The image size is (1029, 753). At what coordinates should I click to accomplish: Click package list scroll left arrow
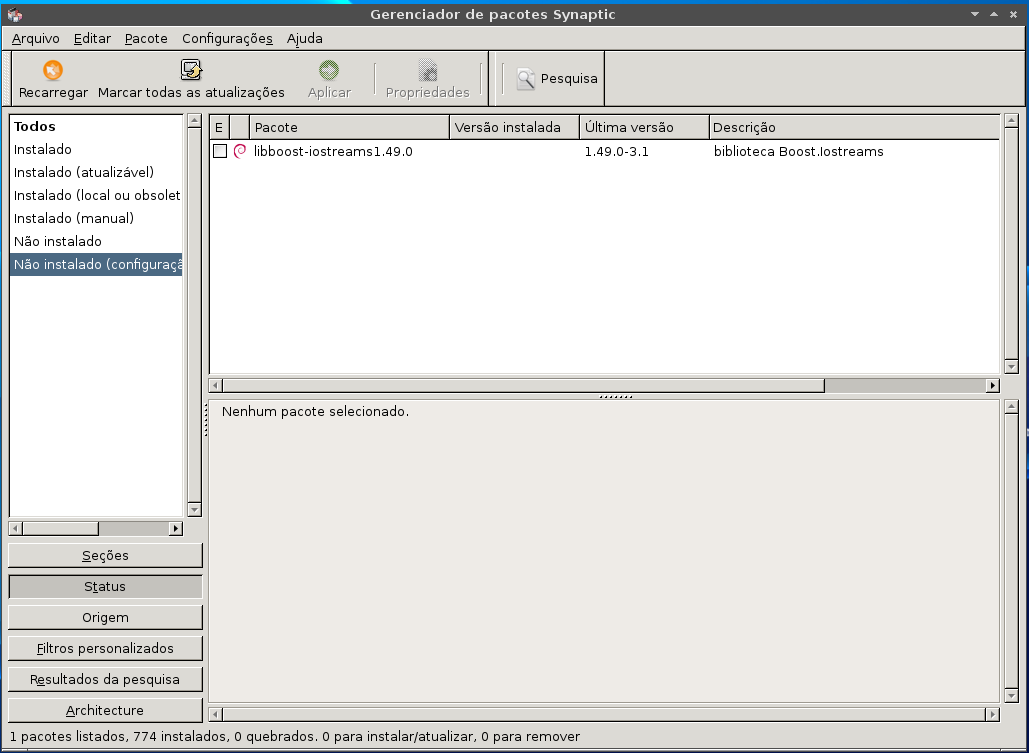click(216, 385)
